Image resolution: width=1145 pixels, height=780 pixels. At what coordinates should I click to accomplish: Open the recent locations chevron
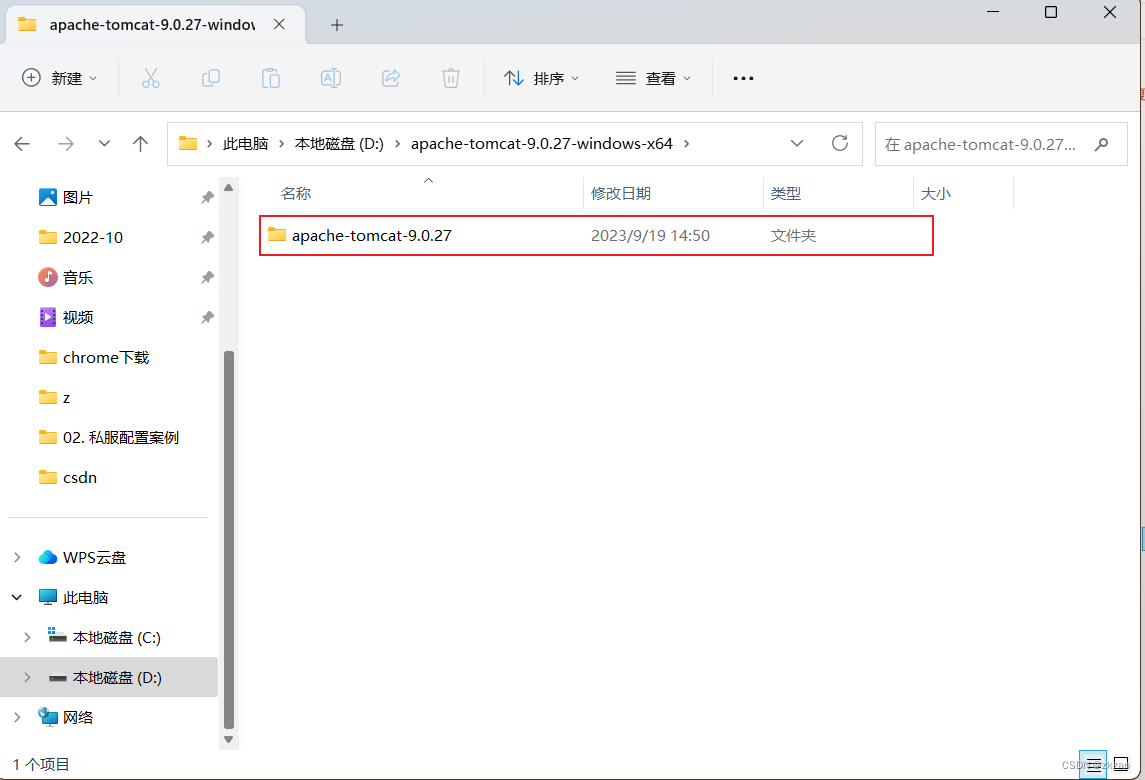pyautogui.click(x=104, y=144)
